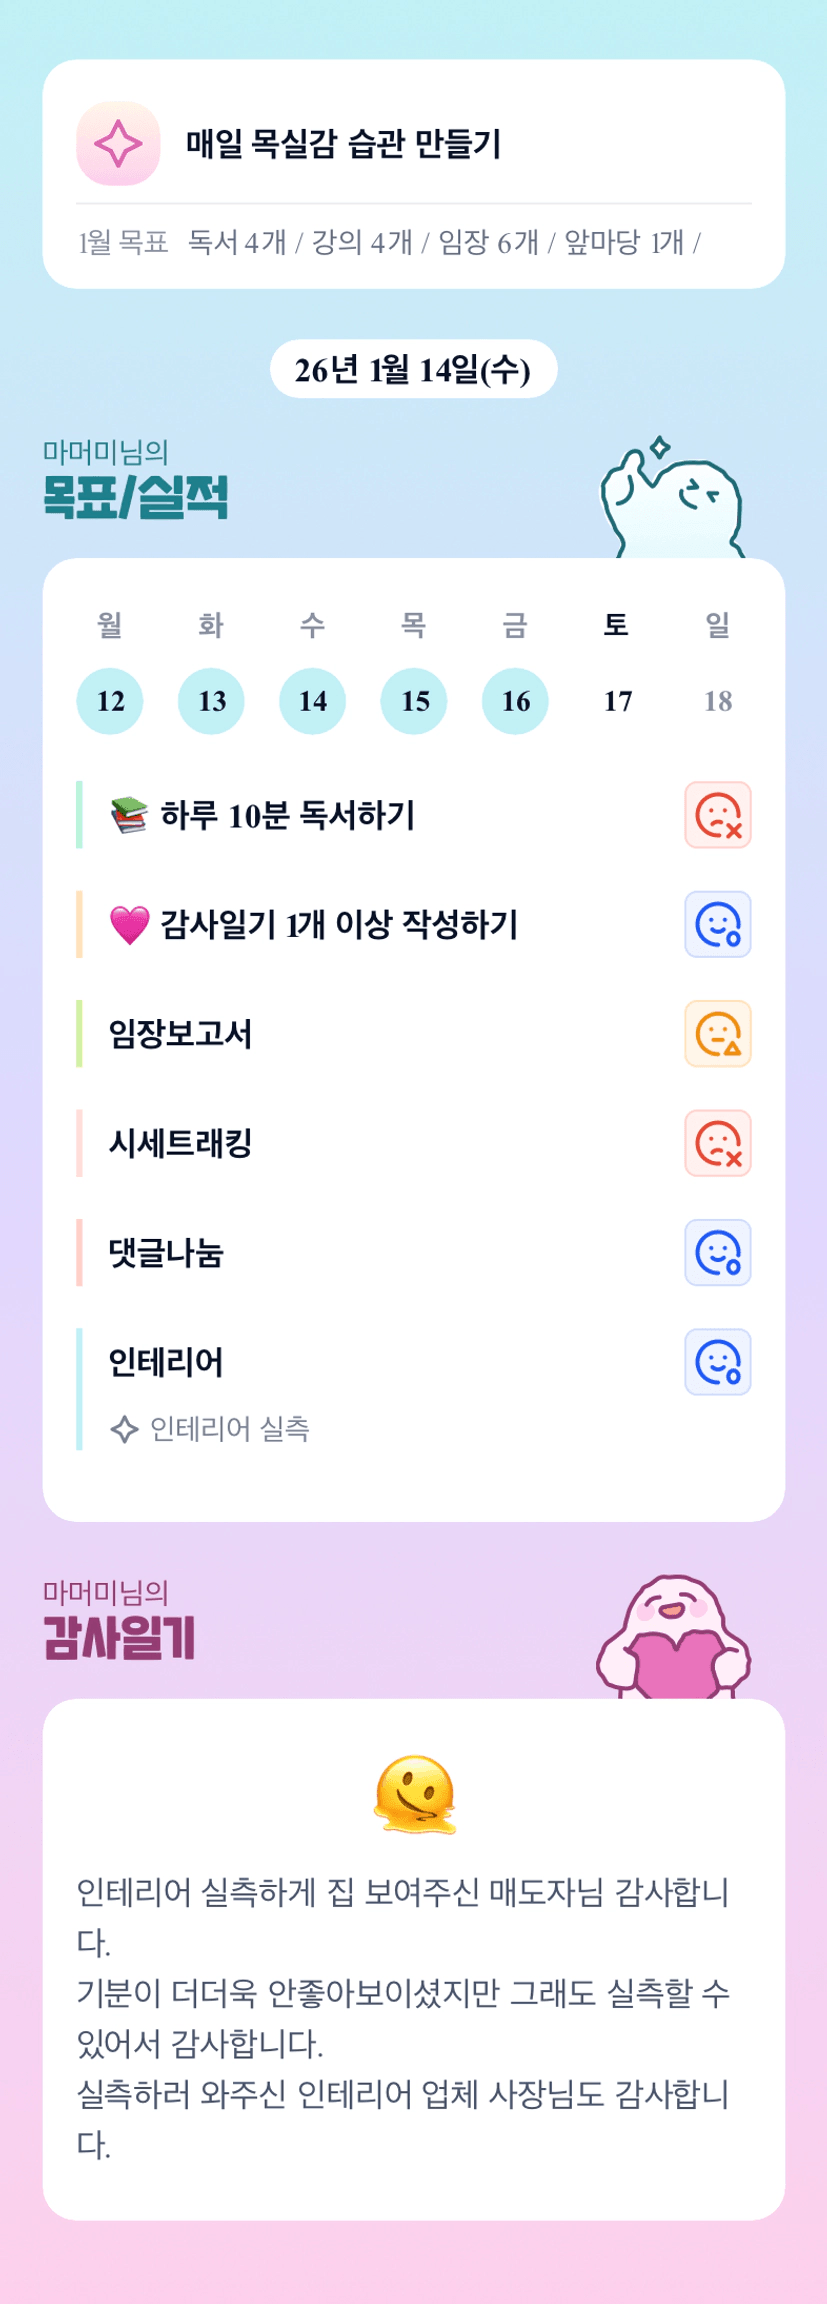Screen dimensions: 827x2304
Task: Tap the orange neutral face beside 임장보고서
Action: pos(717,1034)
